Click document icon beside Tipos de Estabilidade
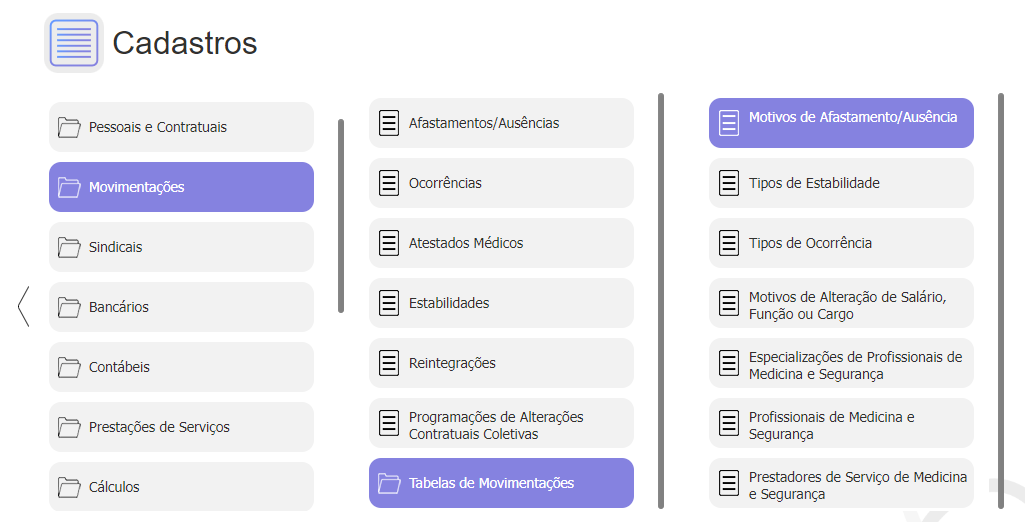Screen dimensions: 1025x522 [x=729, y=183]
